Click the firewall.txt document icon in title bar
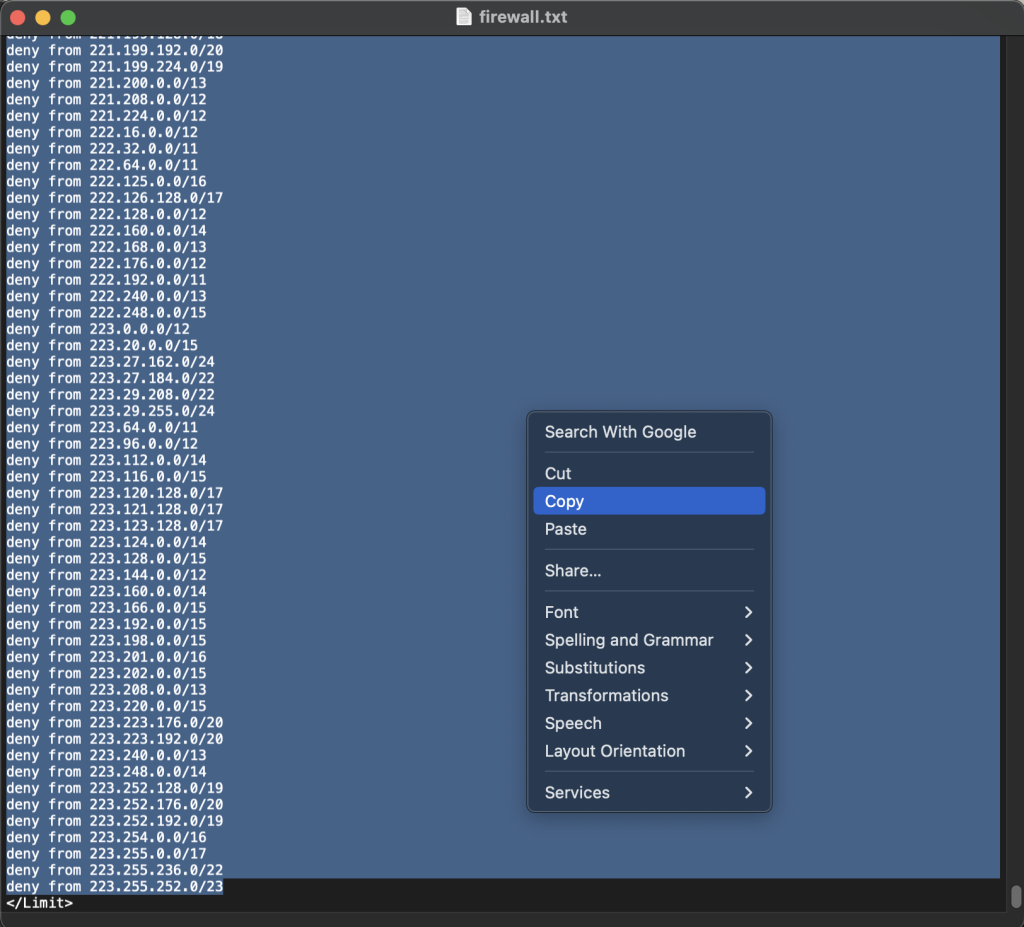Viewport: 1024px width, 927px height. click(463, 17)
